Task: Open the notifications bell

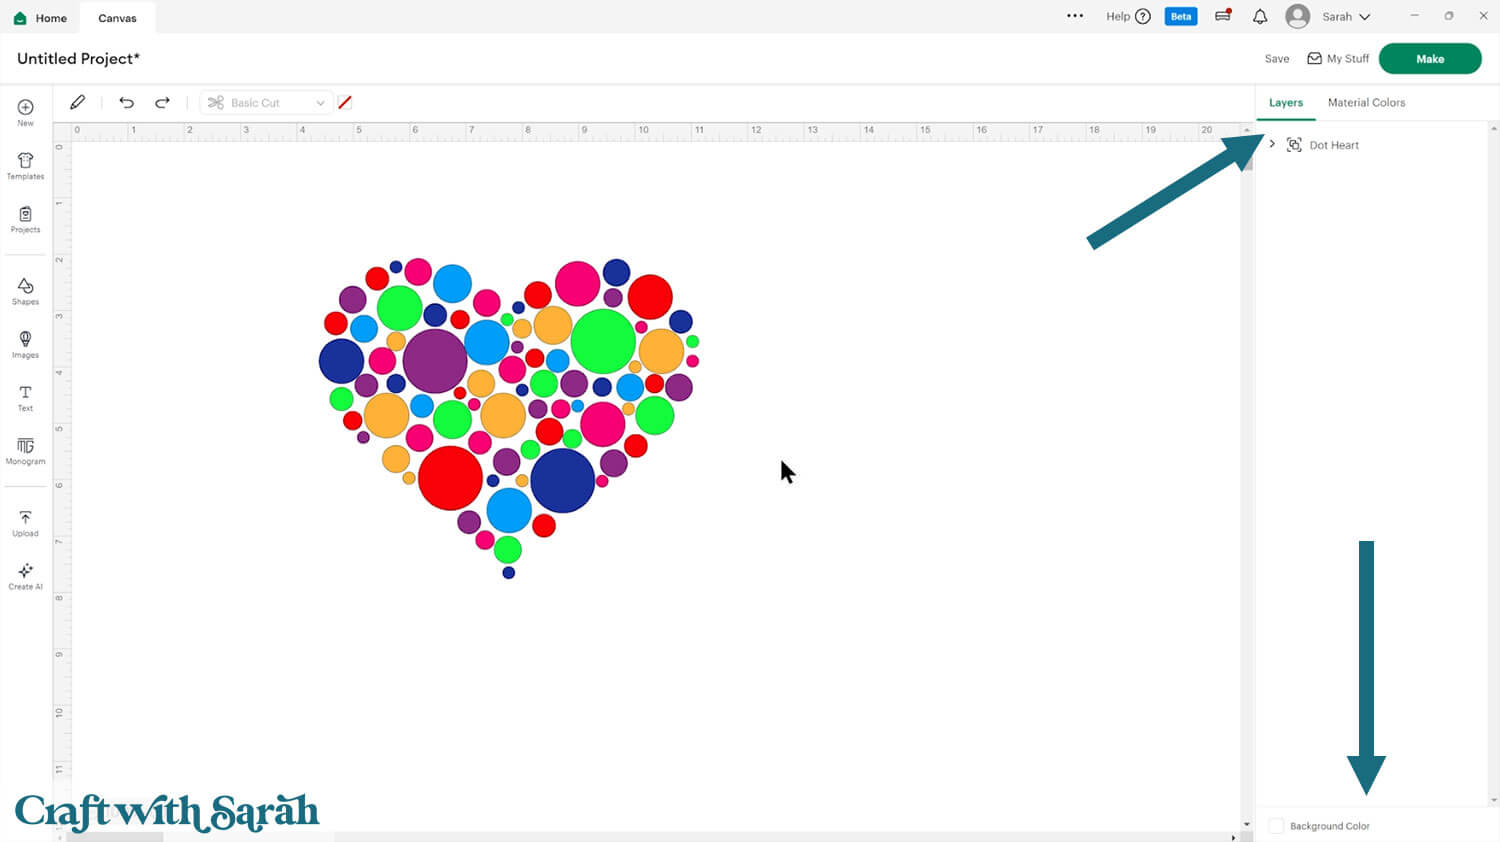Action: coord(1260,16)
